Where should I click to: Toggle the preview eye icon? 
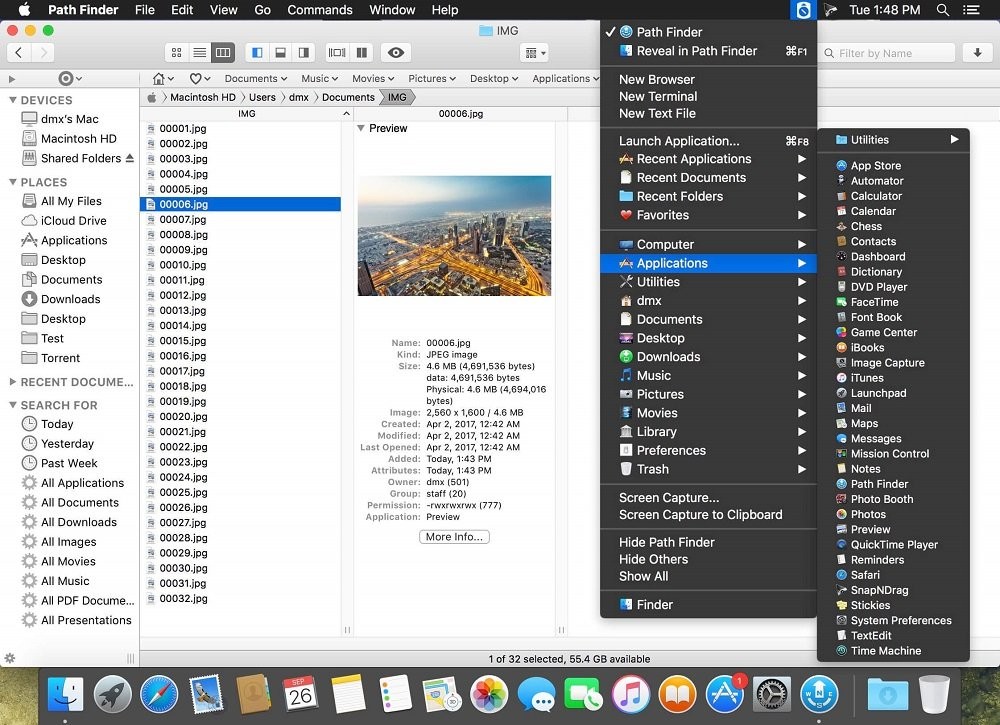pos(395,52)
